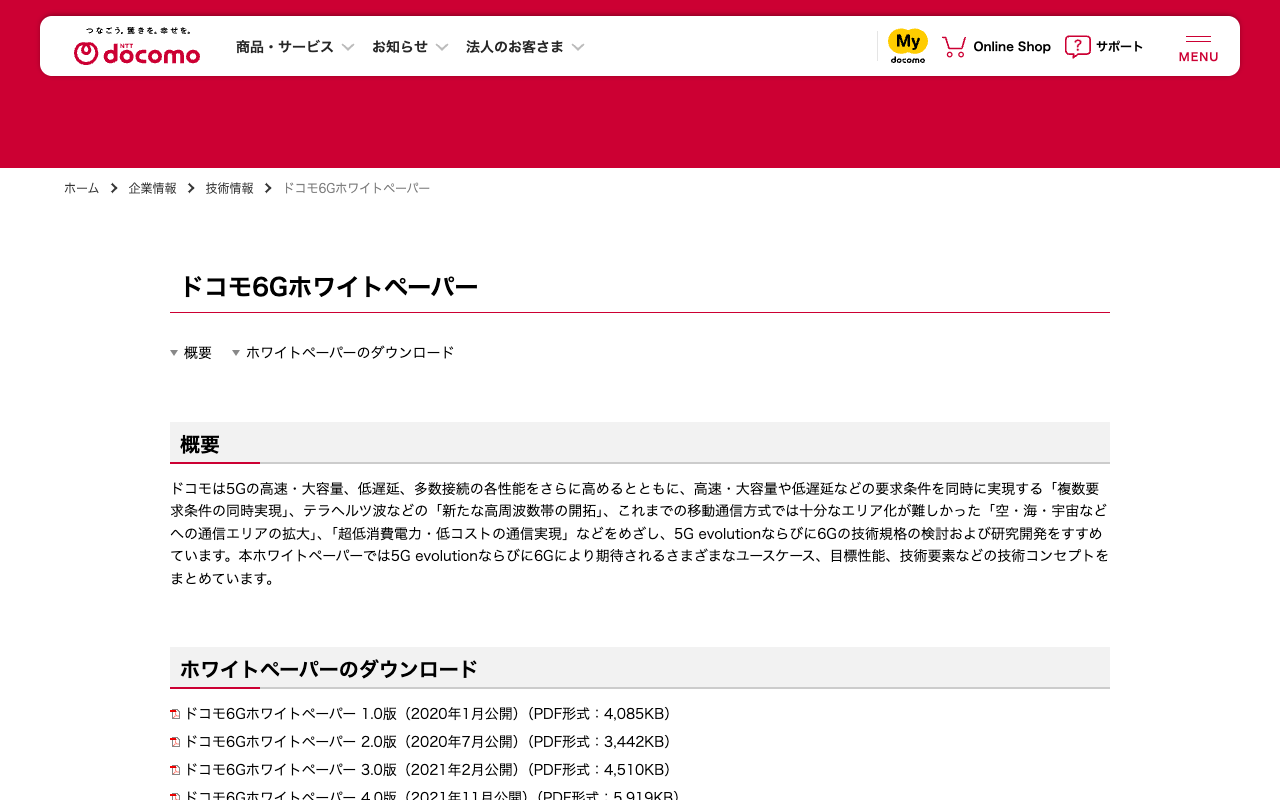
Task: Download ドコモ6Gホワイトペーパー 2.0版 PDF
Action: point(427,742)
